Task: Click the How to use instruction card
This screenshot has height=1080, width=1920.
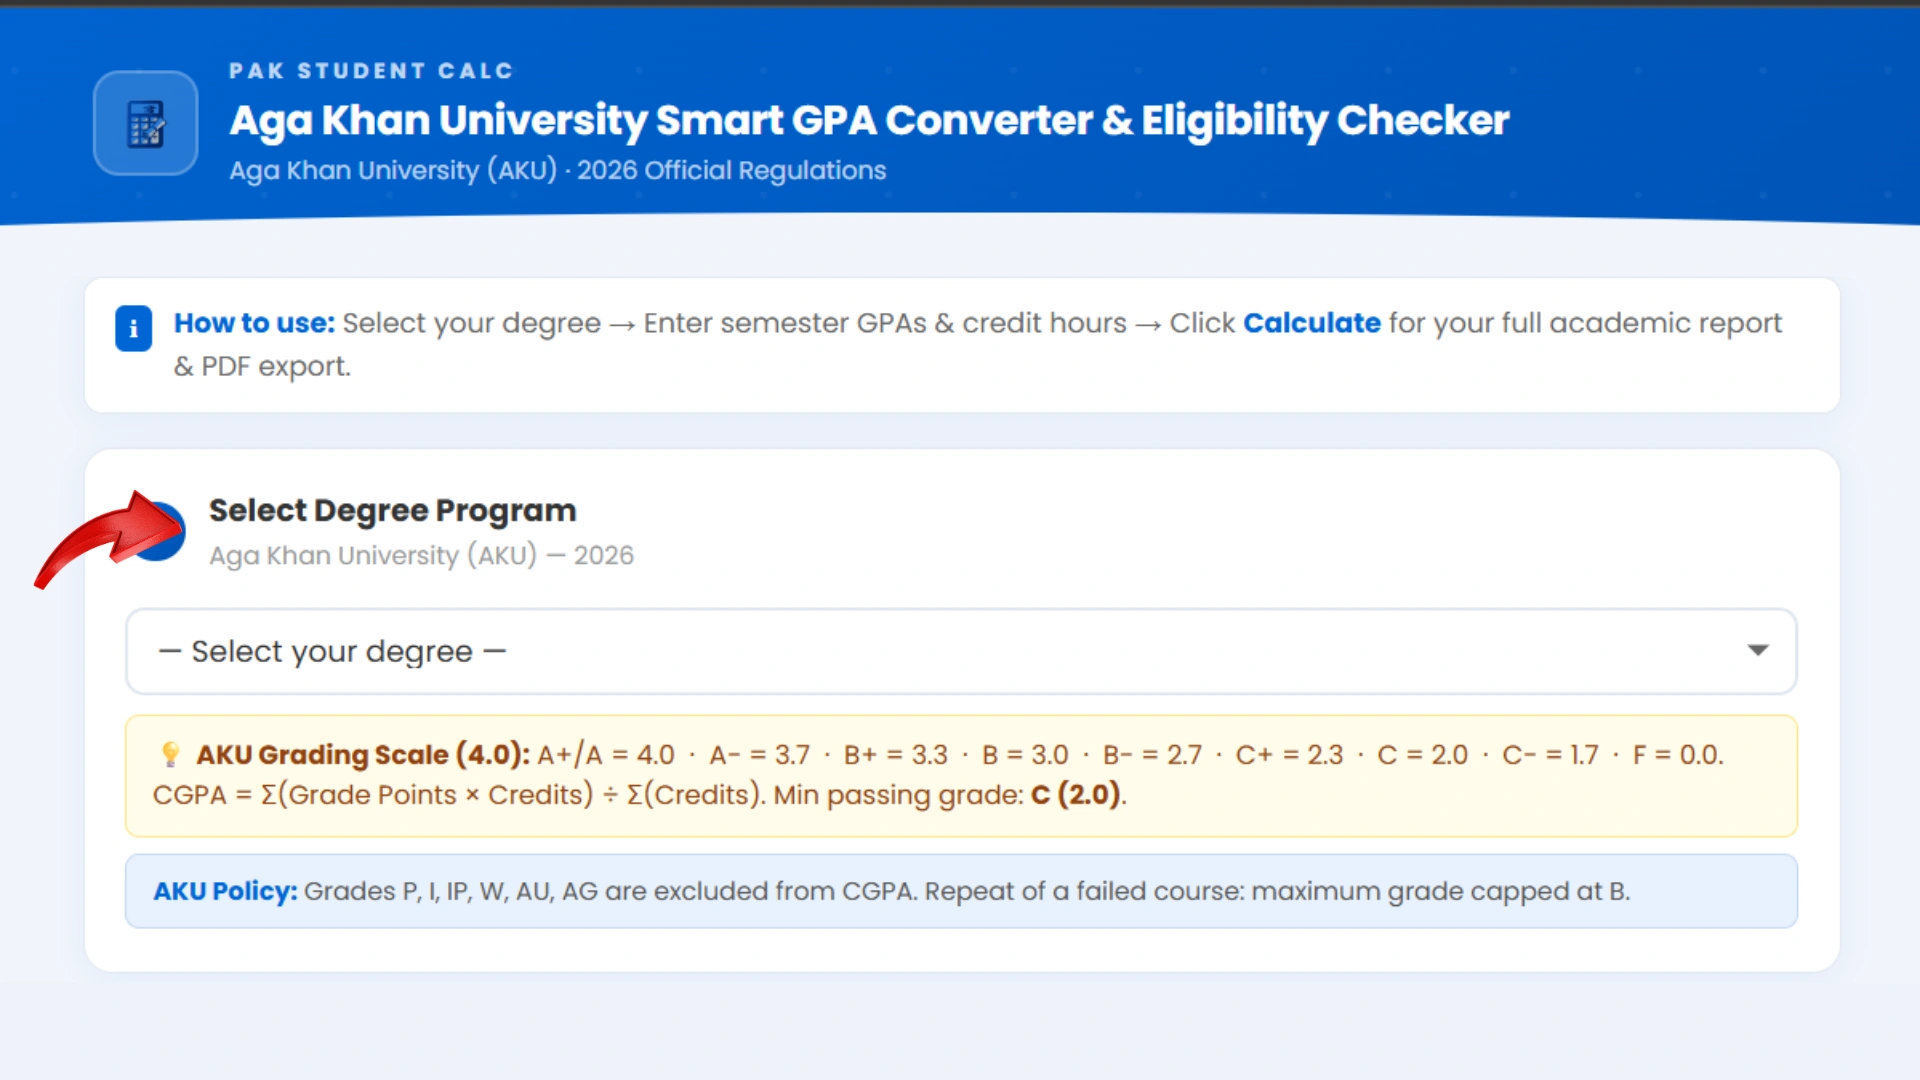Action: pos(960,345)
